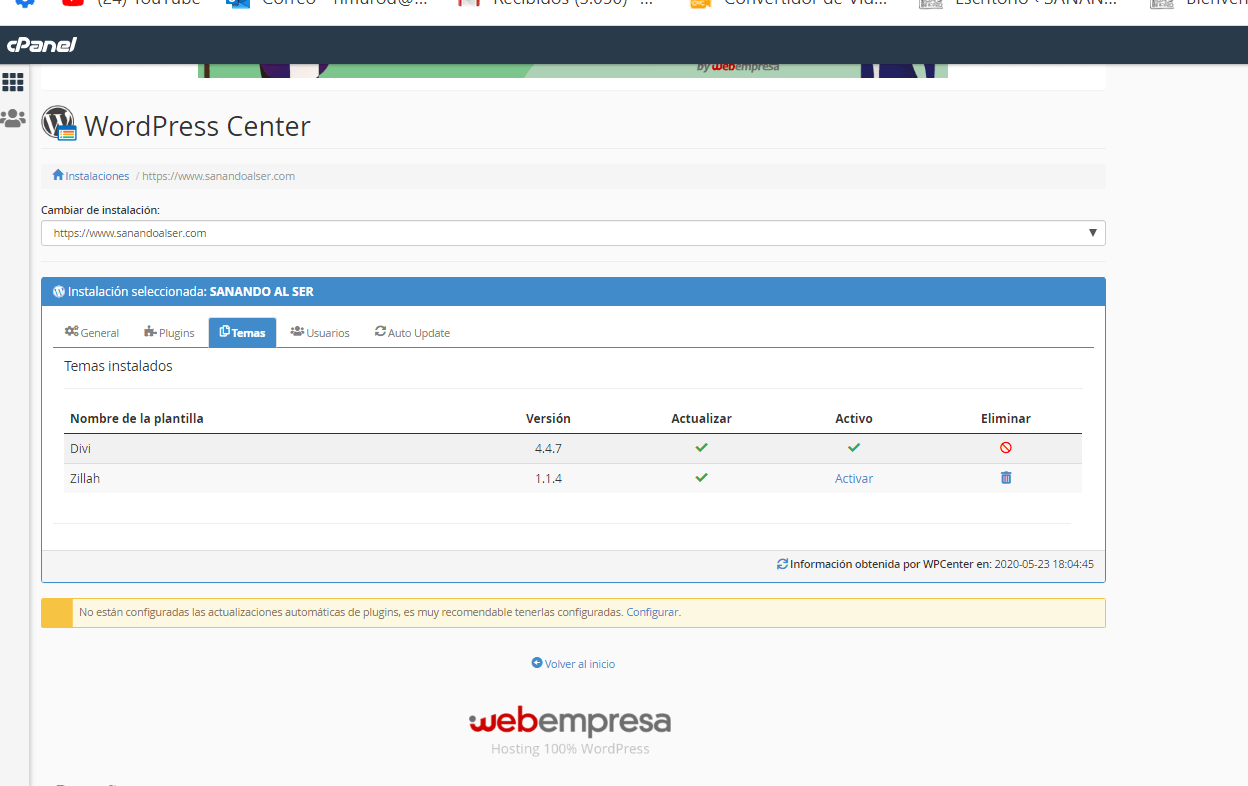Click the Zillah theme name
This screenshot has width=1248, height=786.
[85, 479]
